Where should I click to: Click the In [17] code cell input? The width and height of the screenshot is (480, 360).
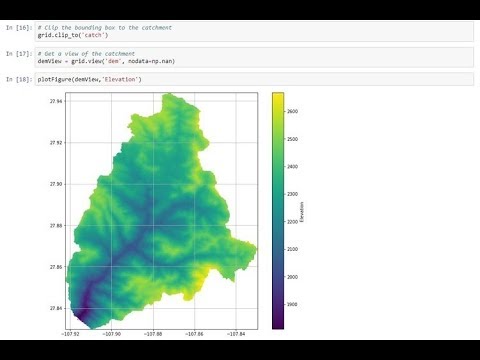(254, 57)
